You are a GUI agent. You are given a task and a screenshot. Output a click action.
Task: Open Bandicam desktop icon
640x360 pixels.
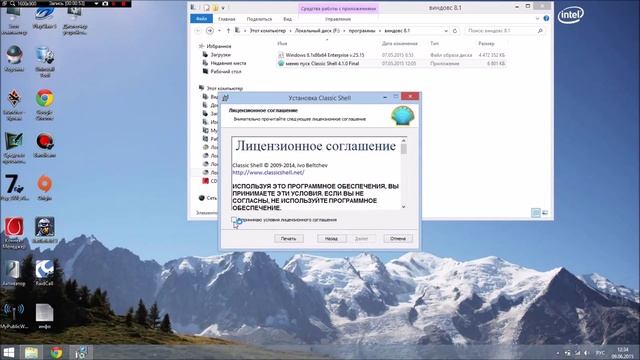point(44,145)
